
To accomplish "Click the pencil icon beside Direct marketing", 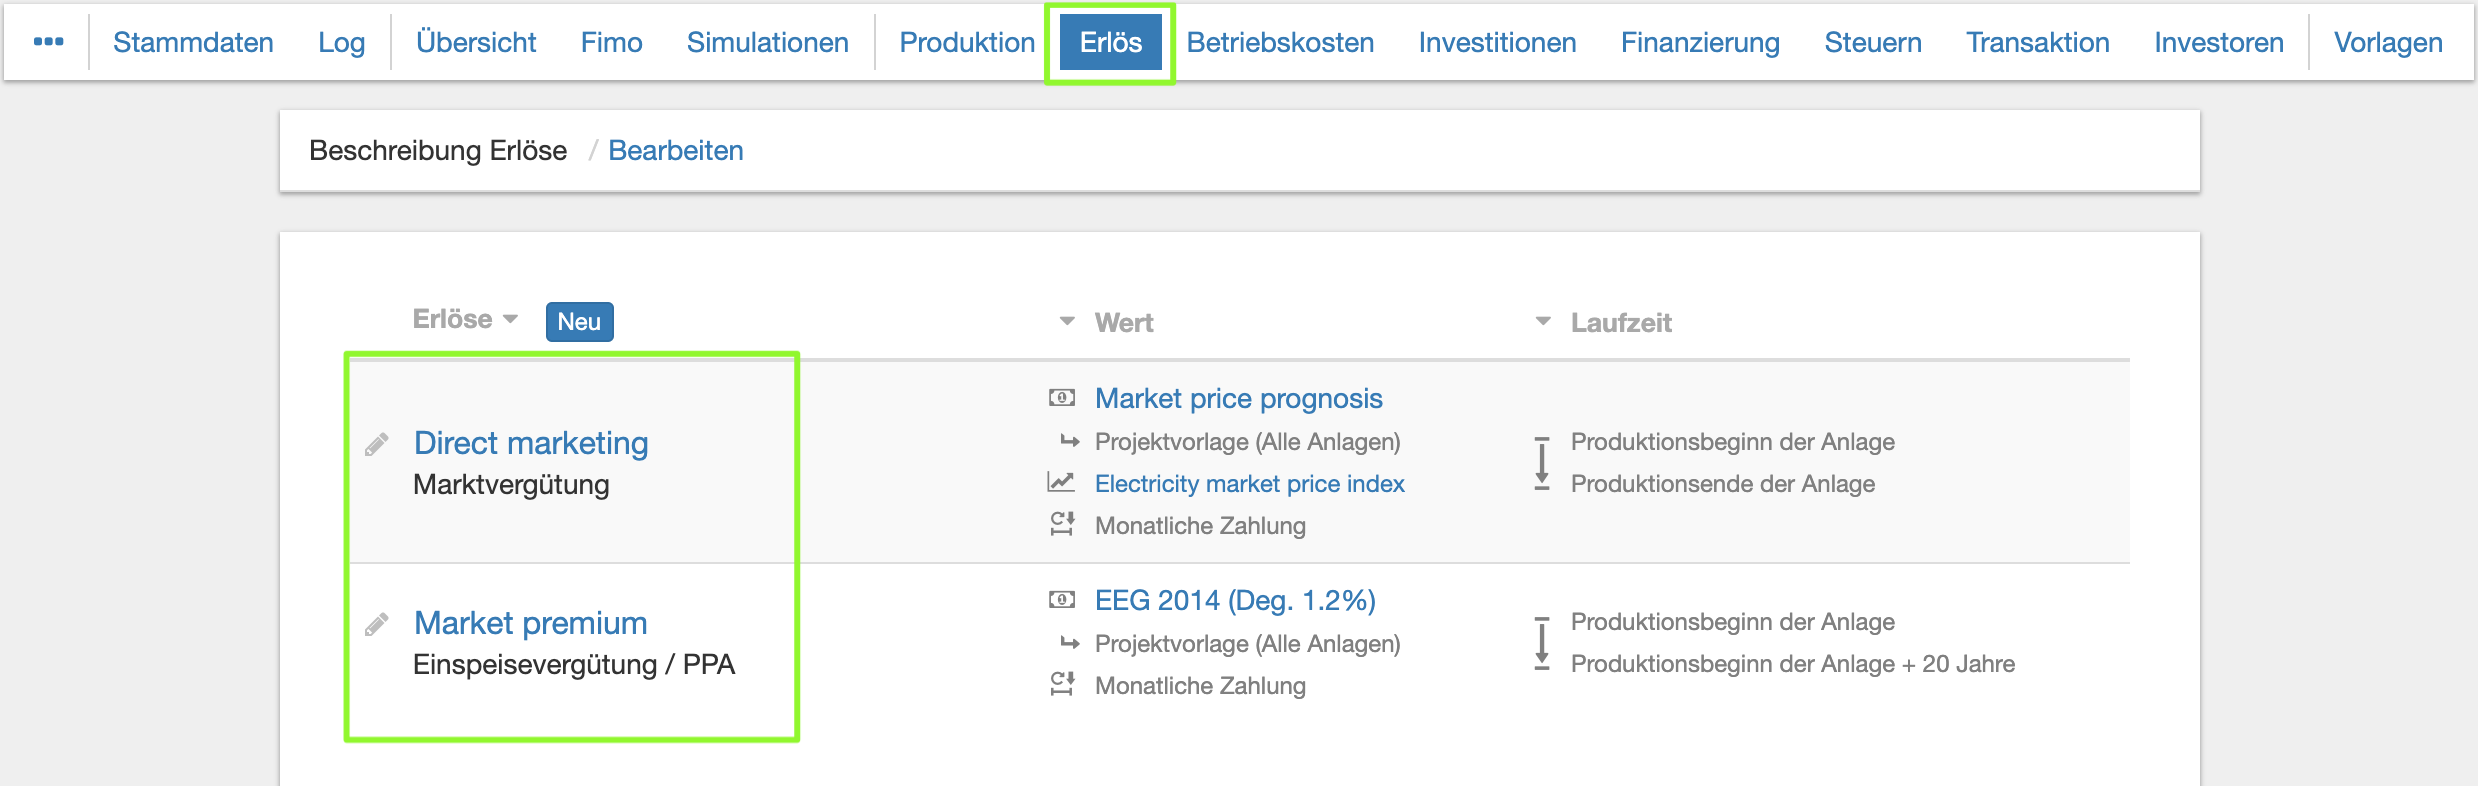I will point(376,445).
